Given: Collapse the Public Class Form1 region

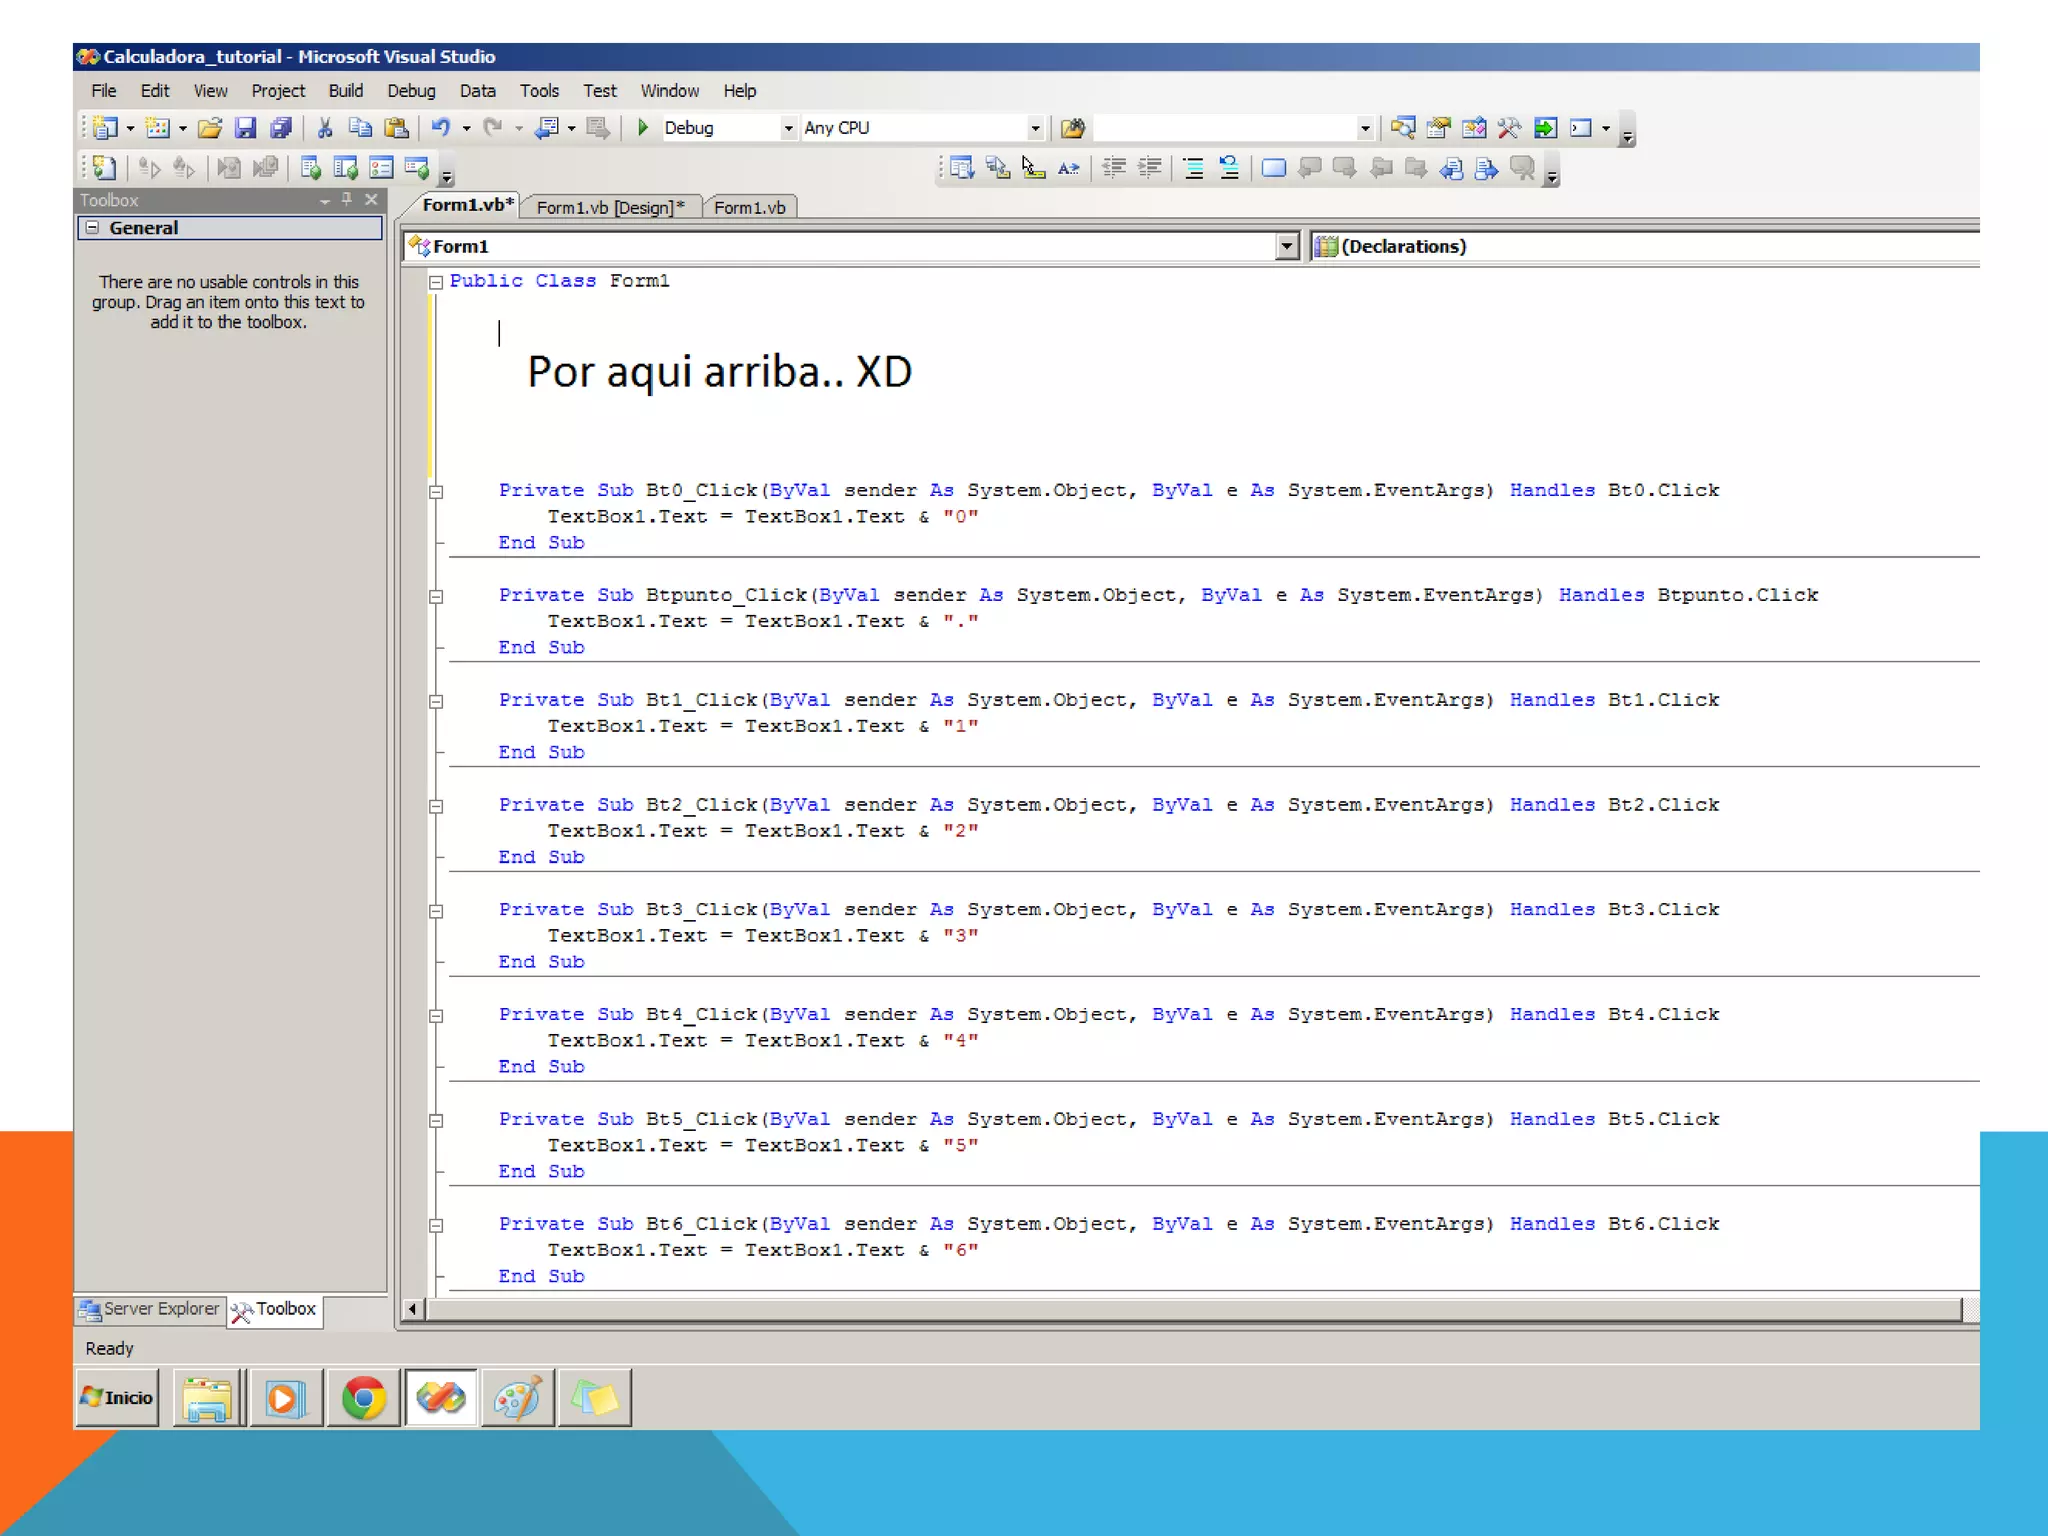Looking at the screenshot, I should [436, 283].
